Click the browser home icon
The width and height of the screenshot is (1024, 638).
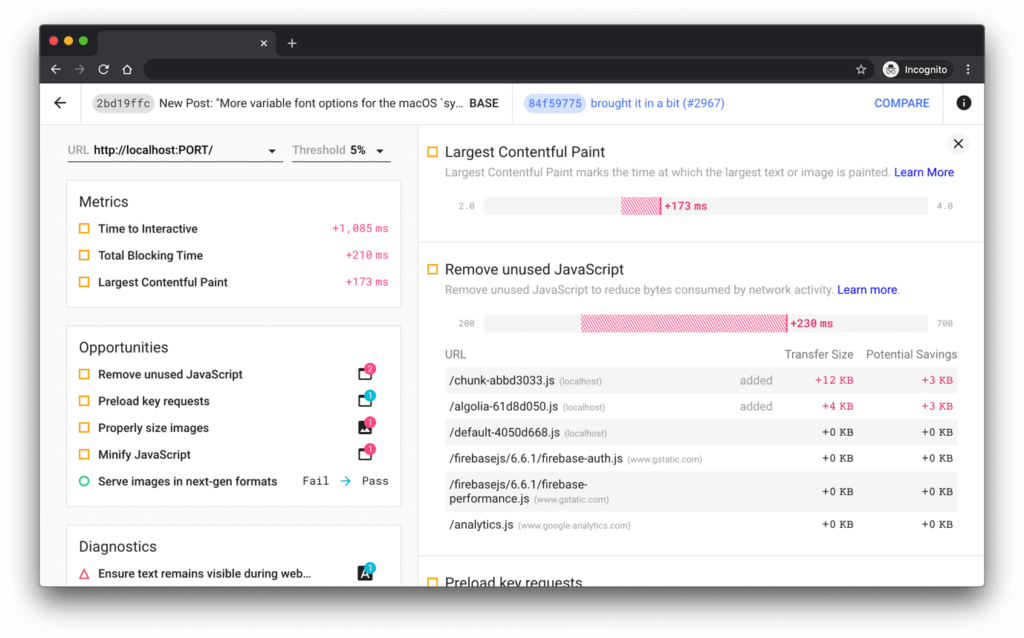coord(127,70)
